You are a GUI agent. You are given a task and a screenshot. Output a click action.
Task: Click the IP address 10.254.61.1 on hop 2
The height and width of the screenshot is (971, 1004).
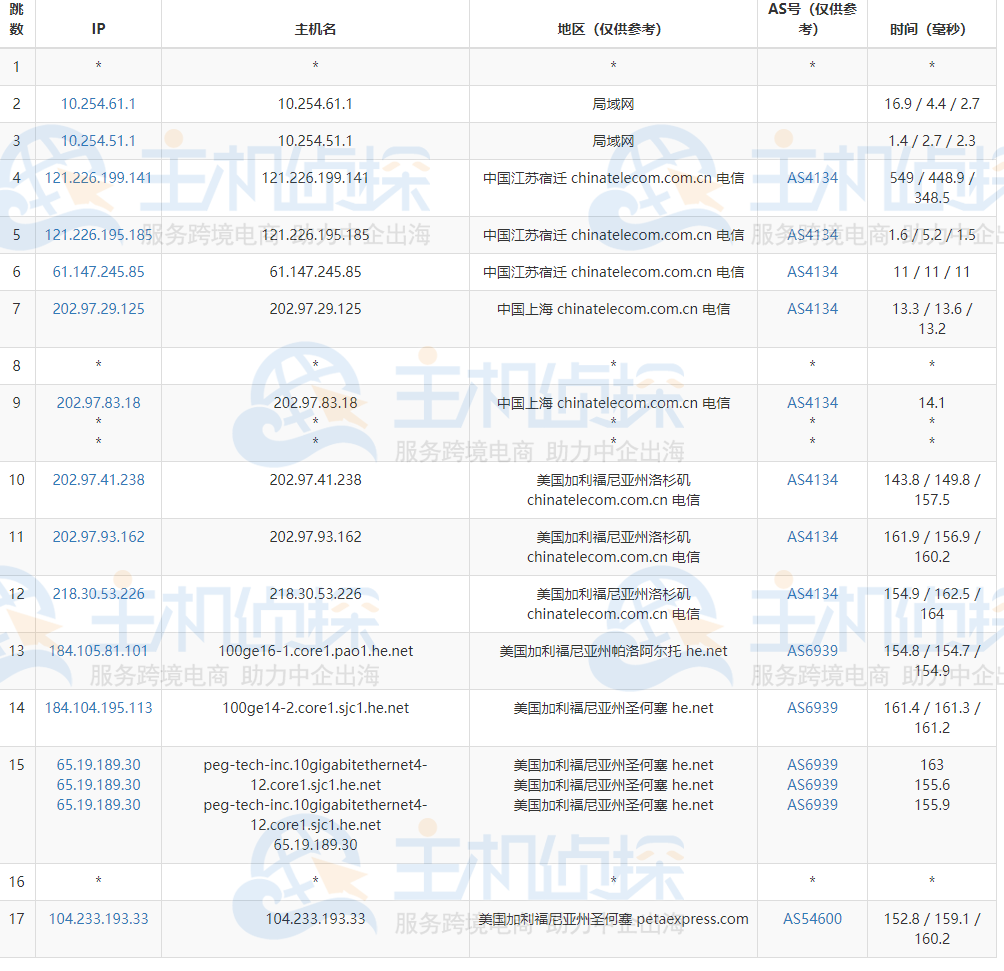coord(97,103)
